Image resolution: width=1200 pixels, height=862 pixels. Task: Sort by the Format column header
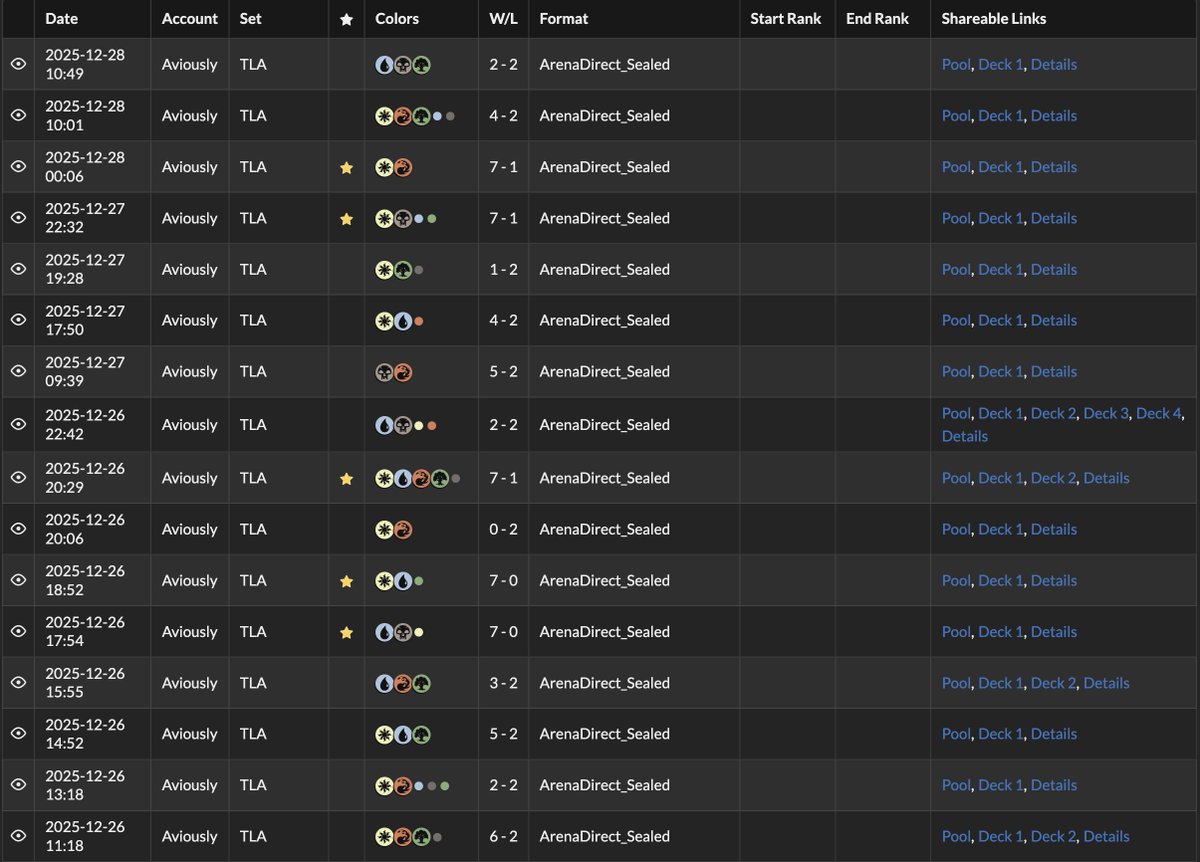tap(564, 19)
